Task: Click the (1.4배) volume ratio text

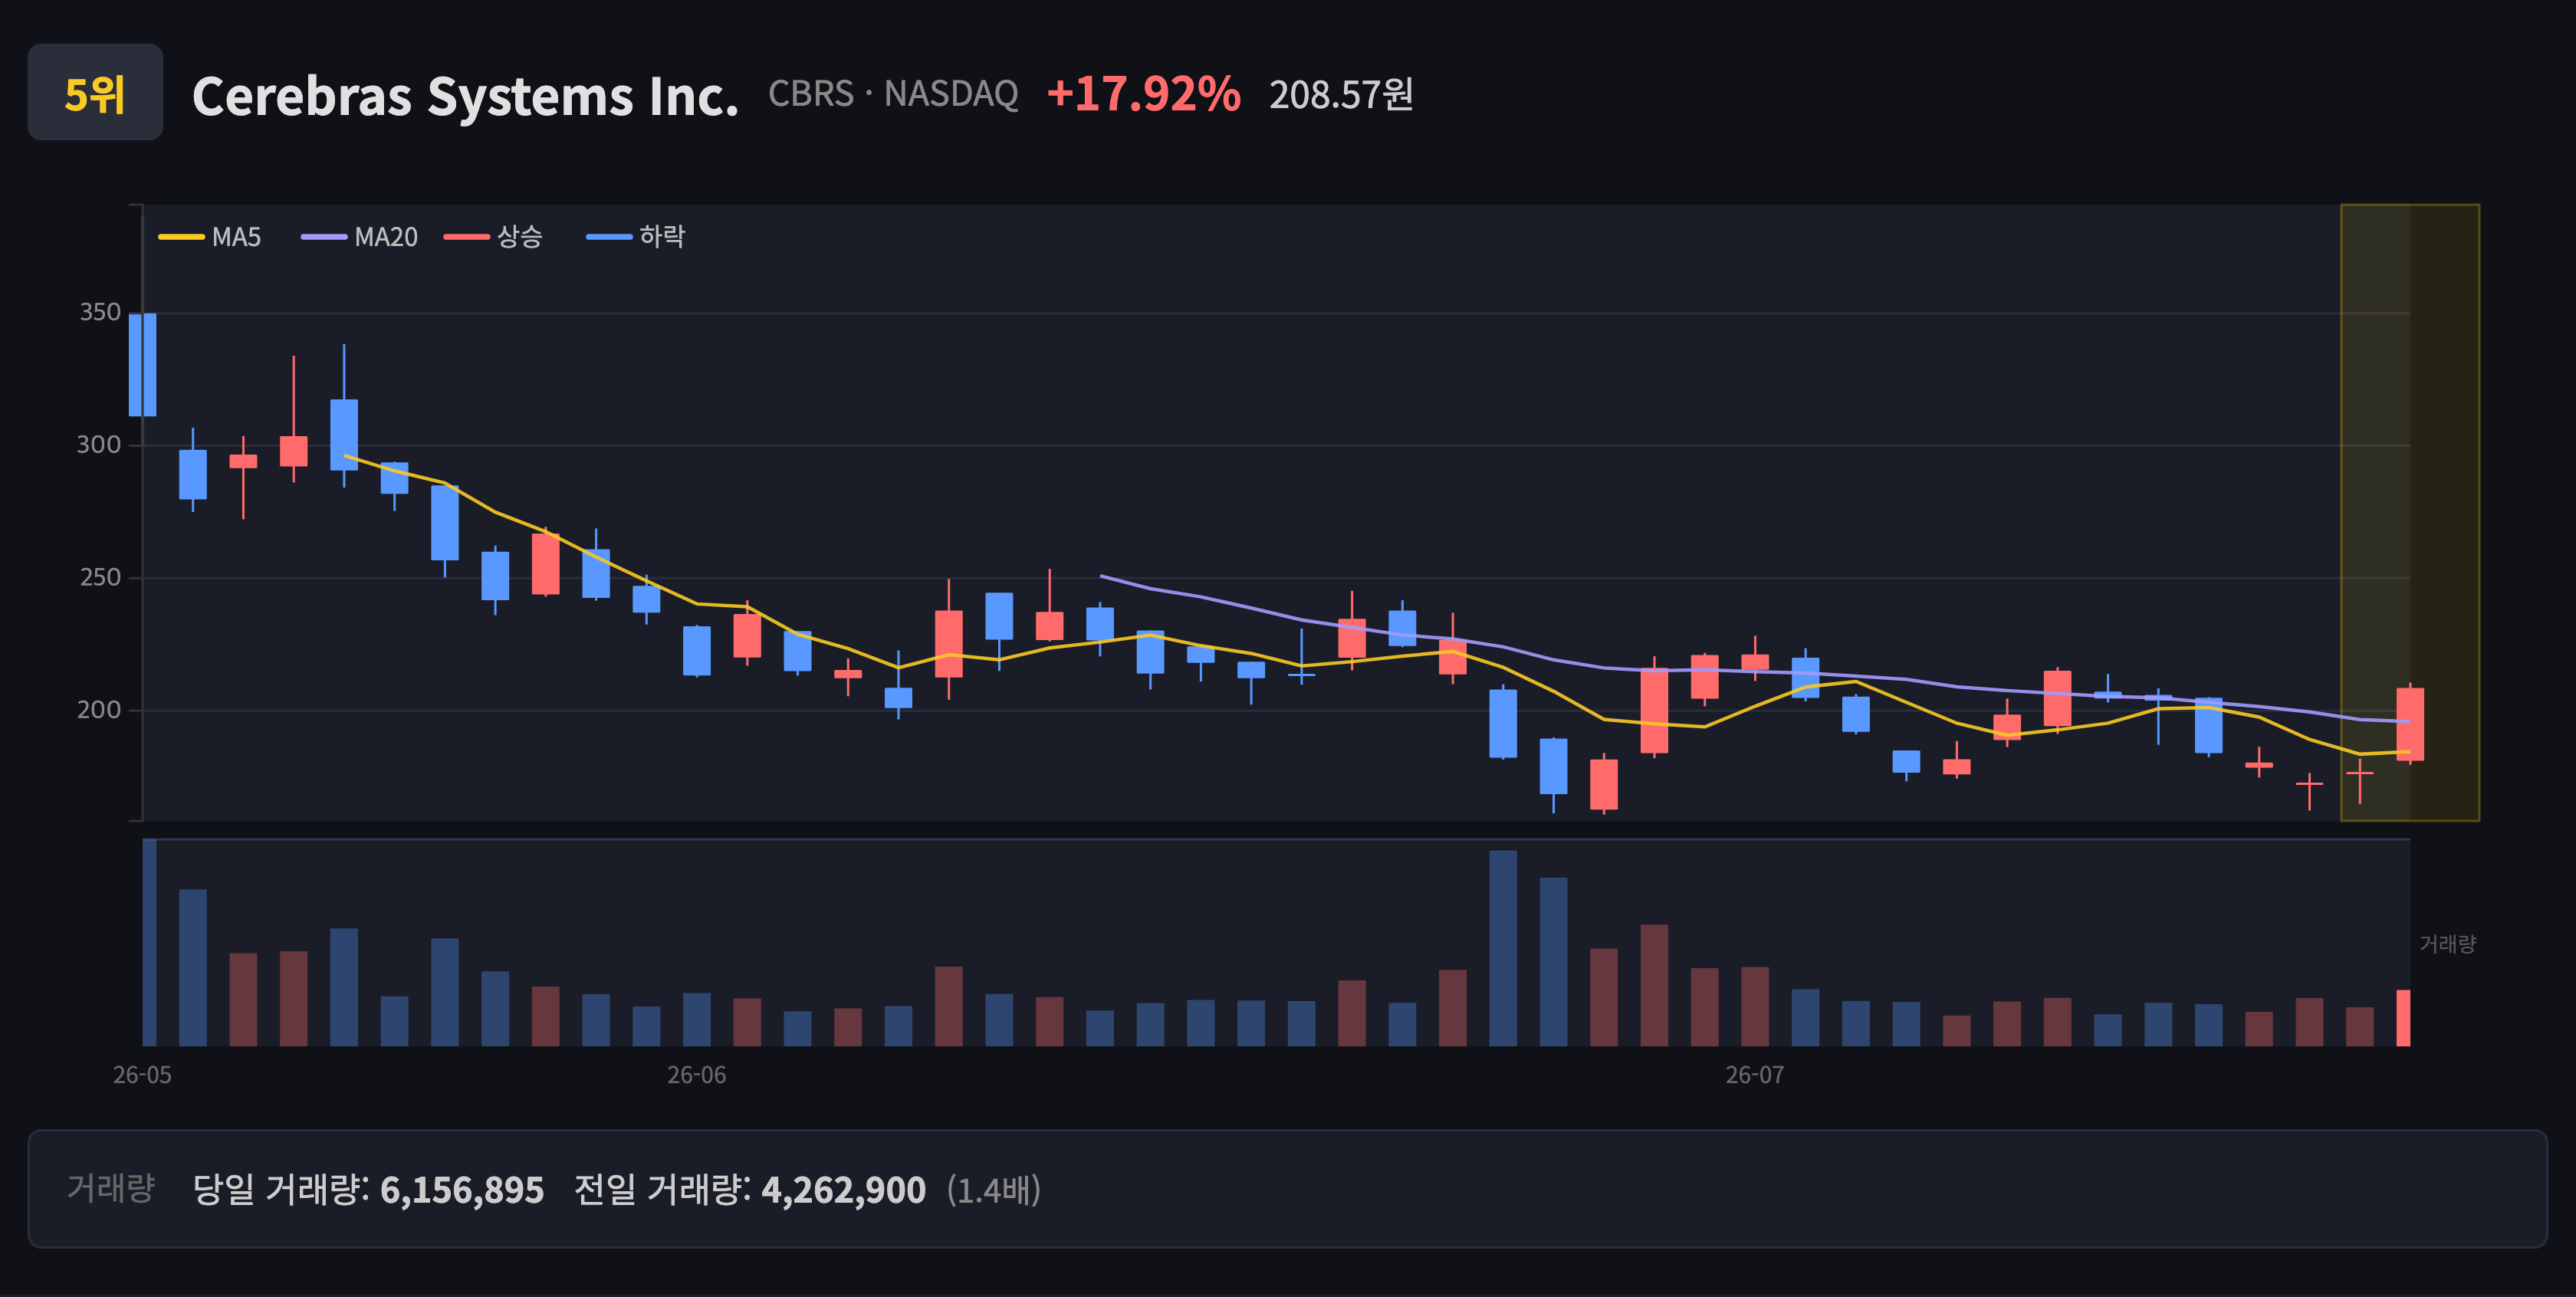Action: coord(994,1190)
